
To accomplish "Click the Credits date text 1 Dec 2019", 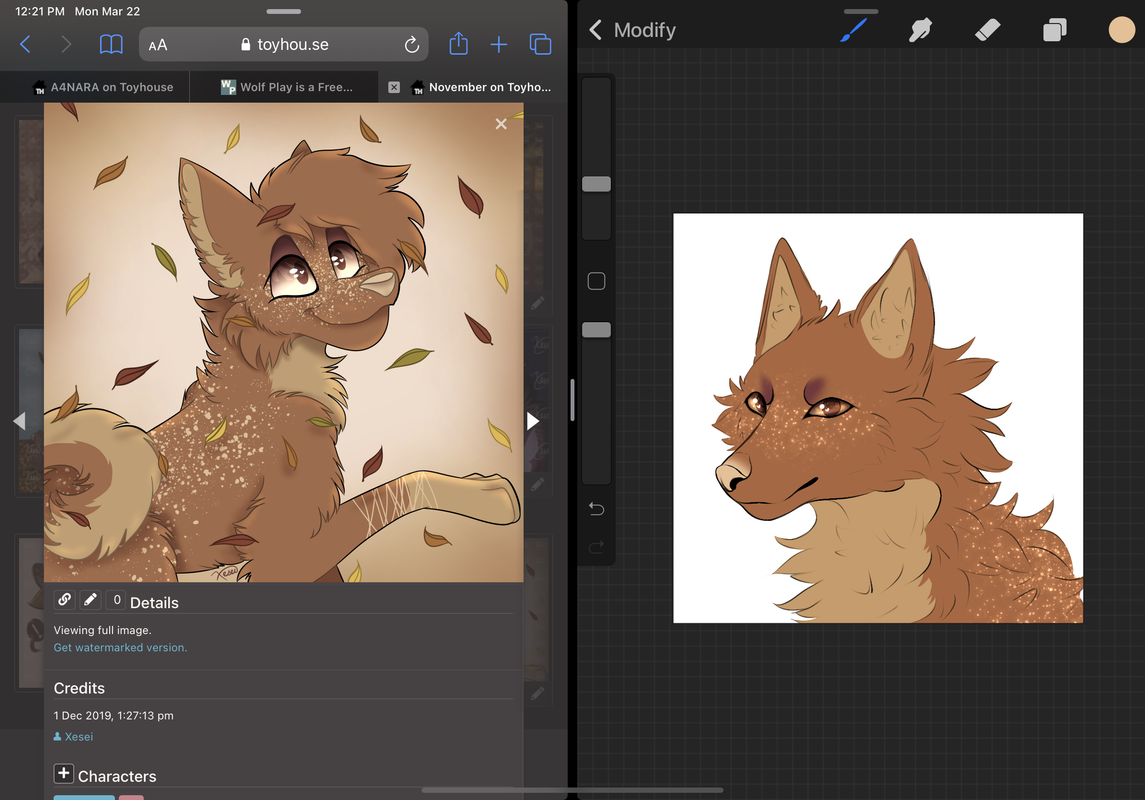I will point(113,715).
